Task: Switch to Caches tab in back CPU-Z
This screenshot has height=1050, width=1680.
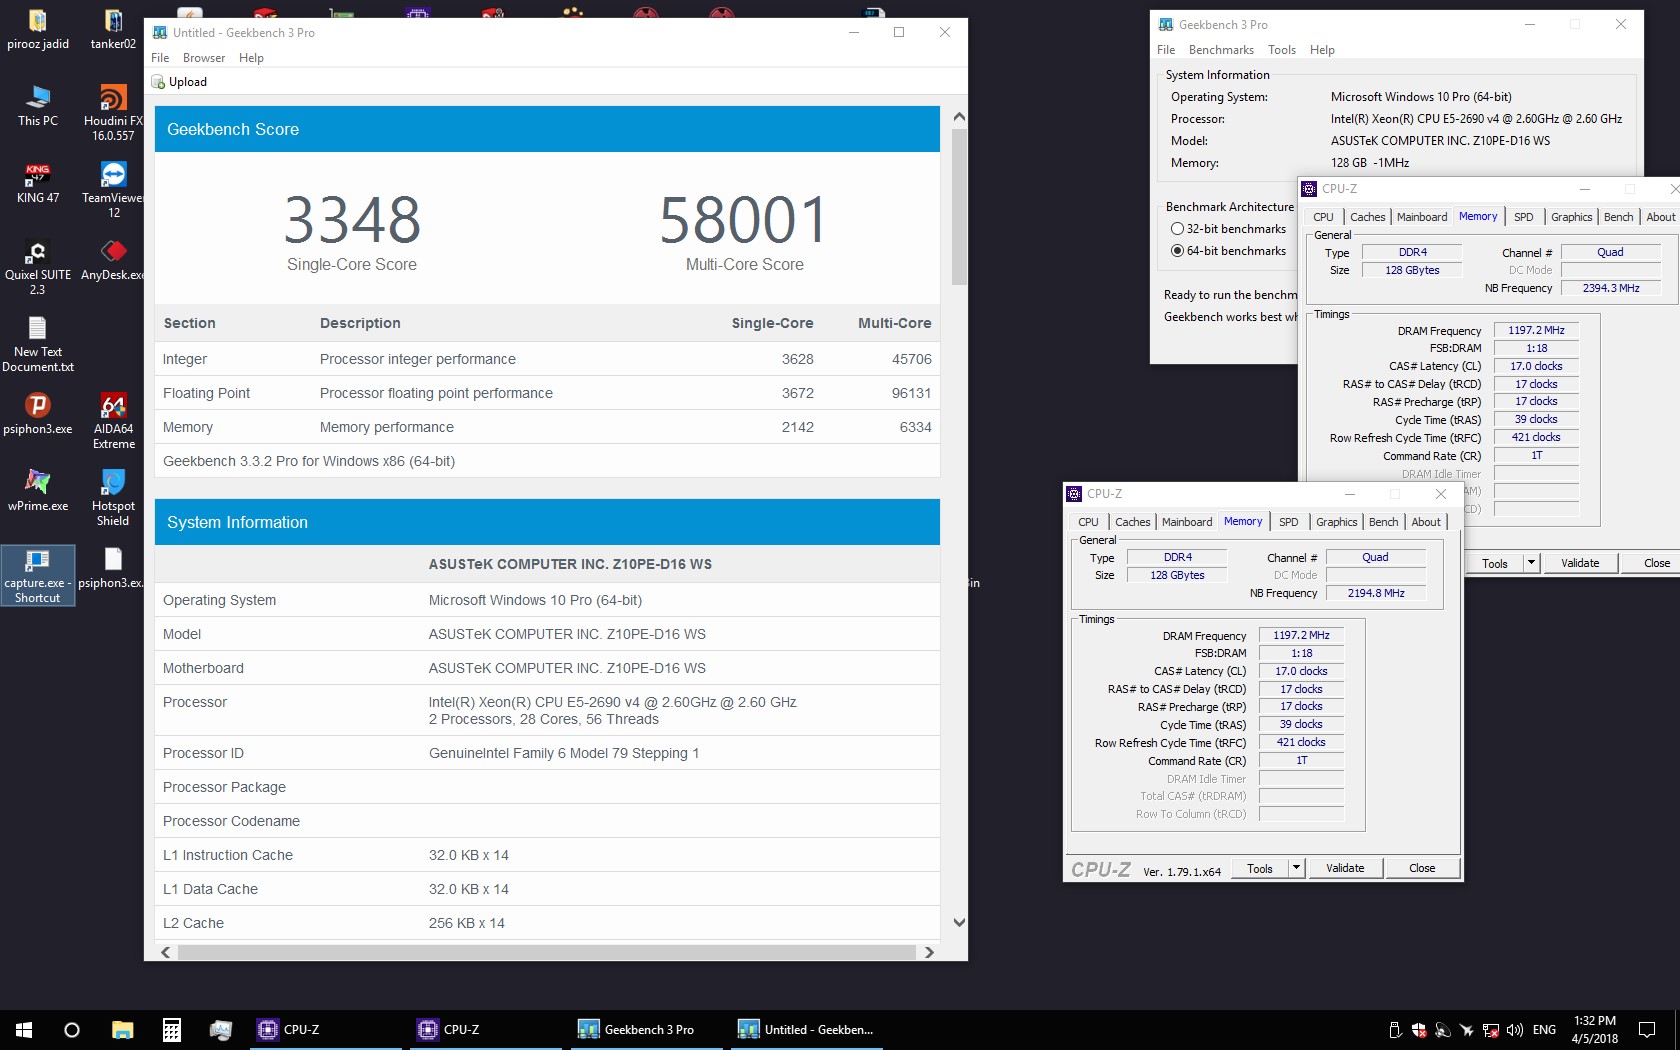Action: (1367, 217)
